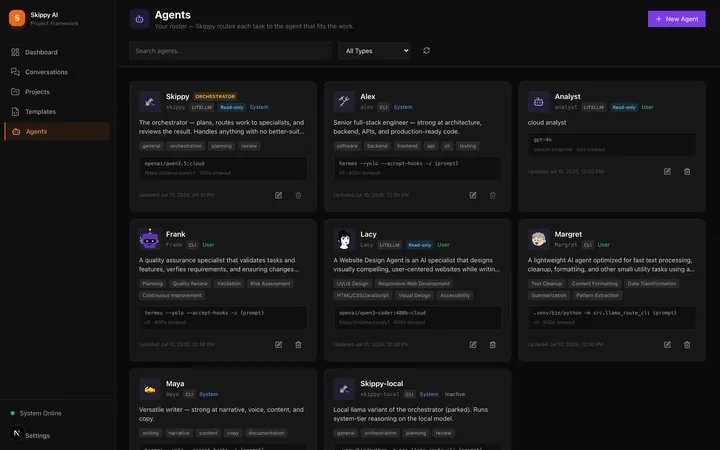Click the 'Risk Assessment' tag on Frank
The image size is (720, 450).
click(x=270, y=284)
